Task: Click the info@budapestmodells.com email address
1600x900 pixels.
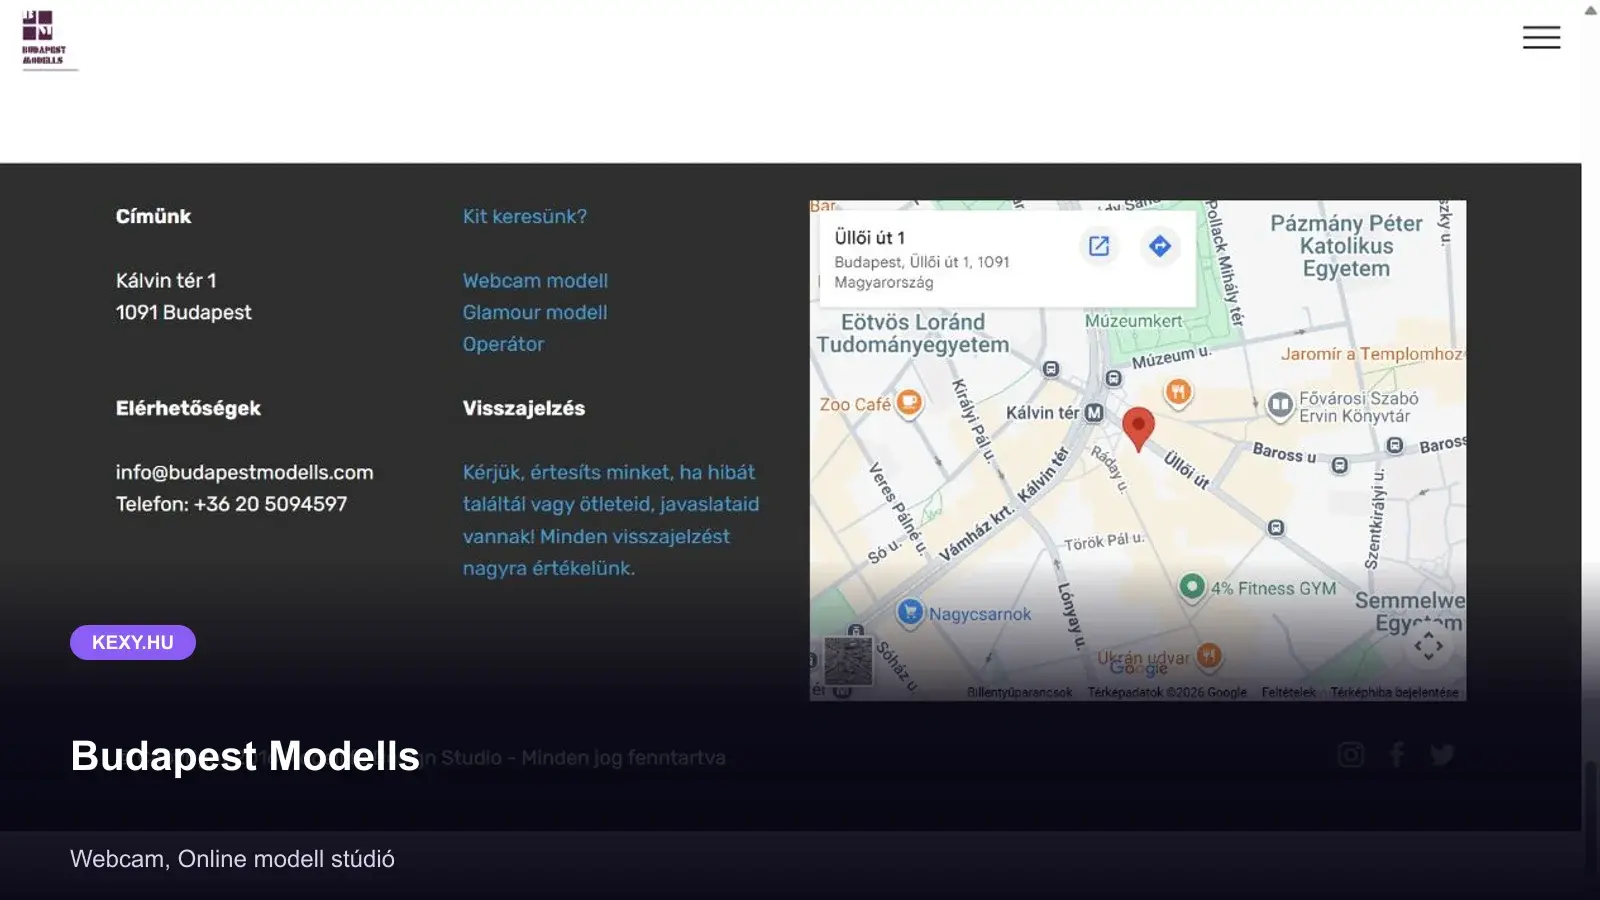Action: [244, 472]
